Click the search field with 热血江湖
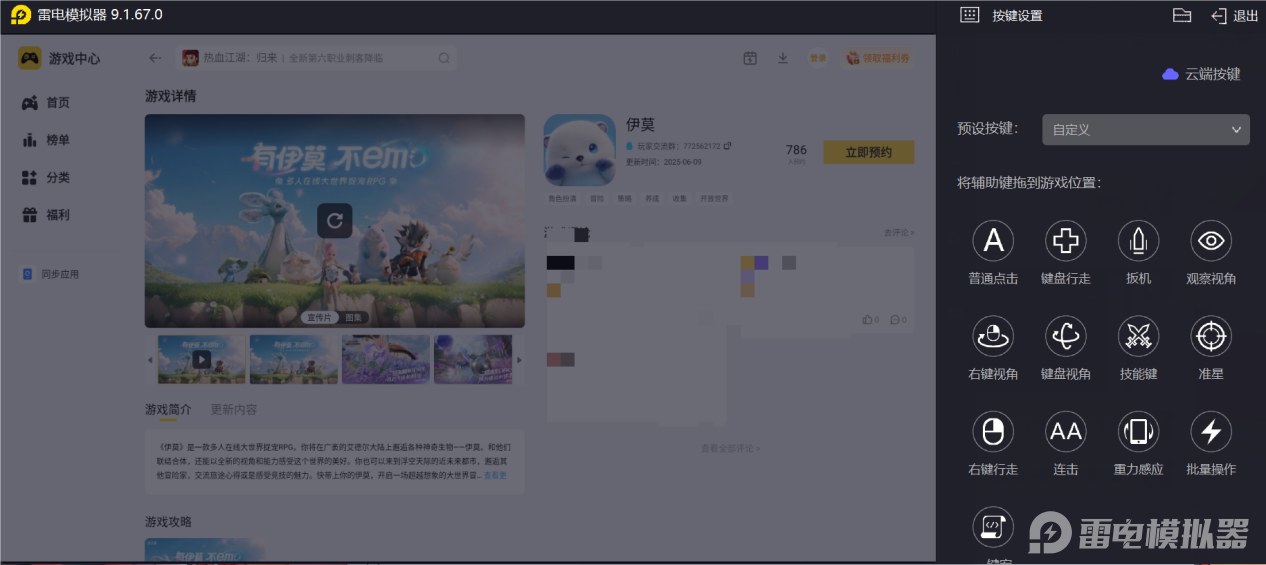 [x=317, y=58]
